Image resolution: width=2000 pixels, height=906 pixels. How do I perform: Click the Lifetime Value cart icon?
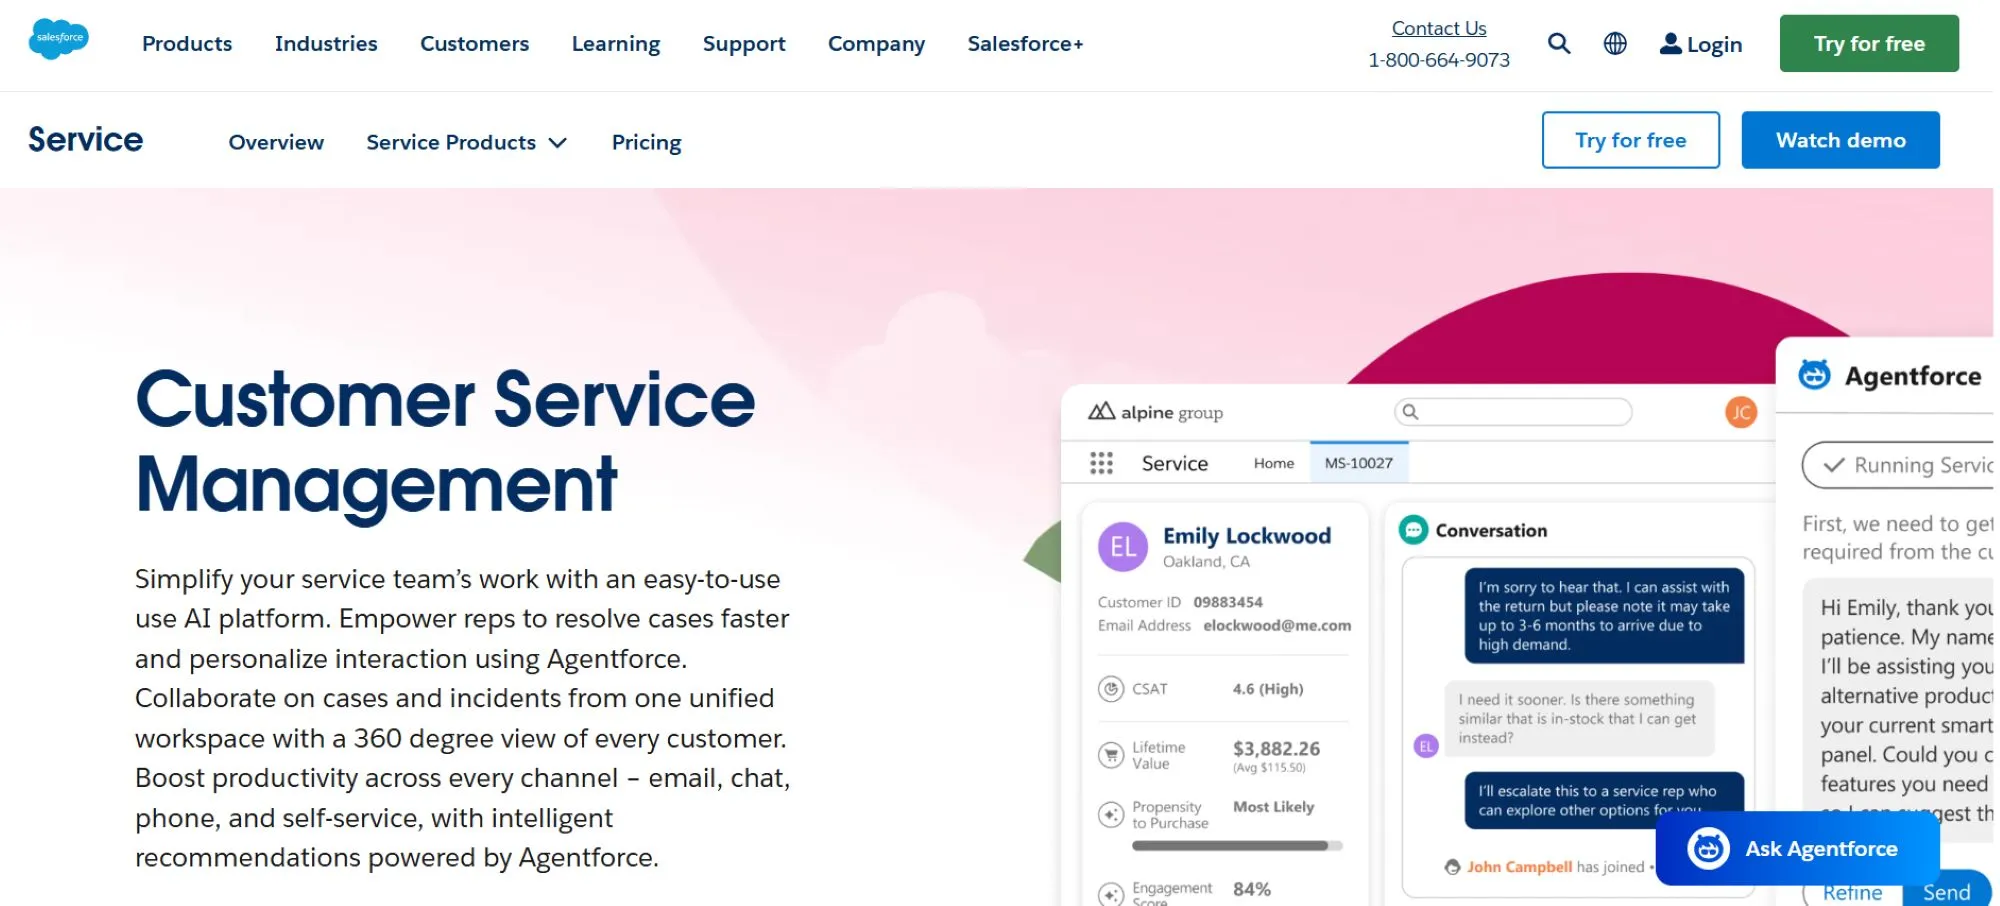coord(1111,755)
